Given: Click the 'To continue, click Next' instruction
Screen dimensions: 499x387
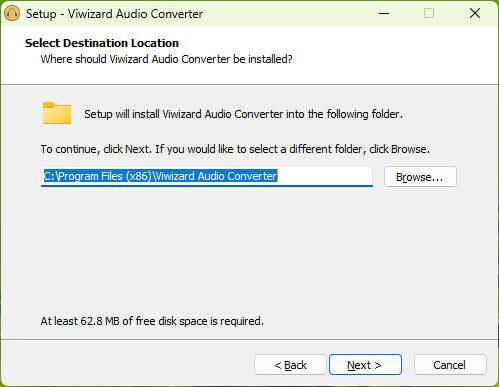Looking at the screenshot, I should (235, 149).
